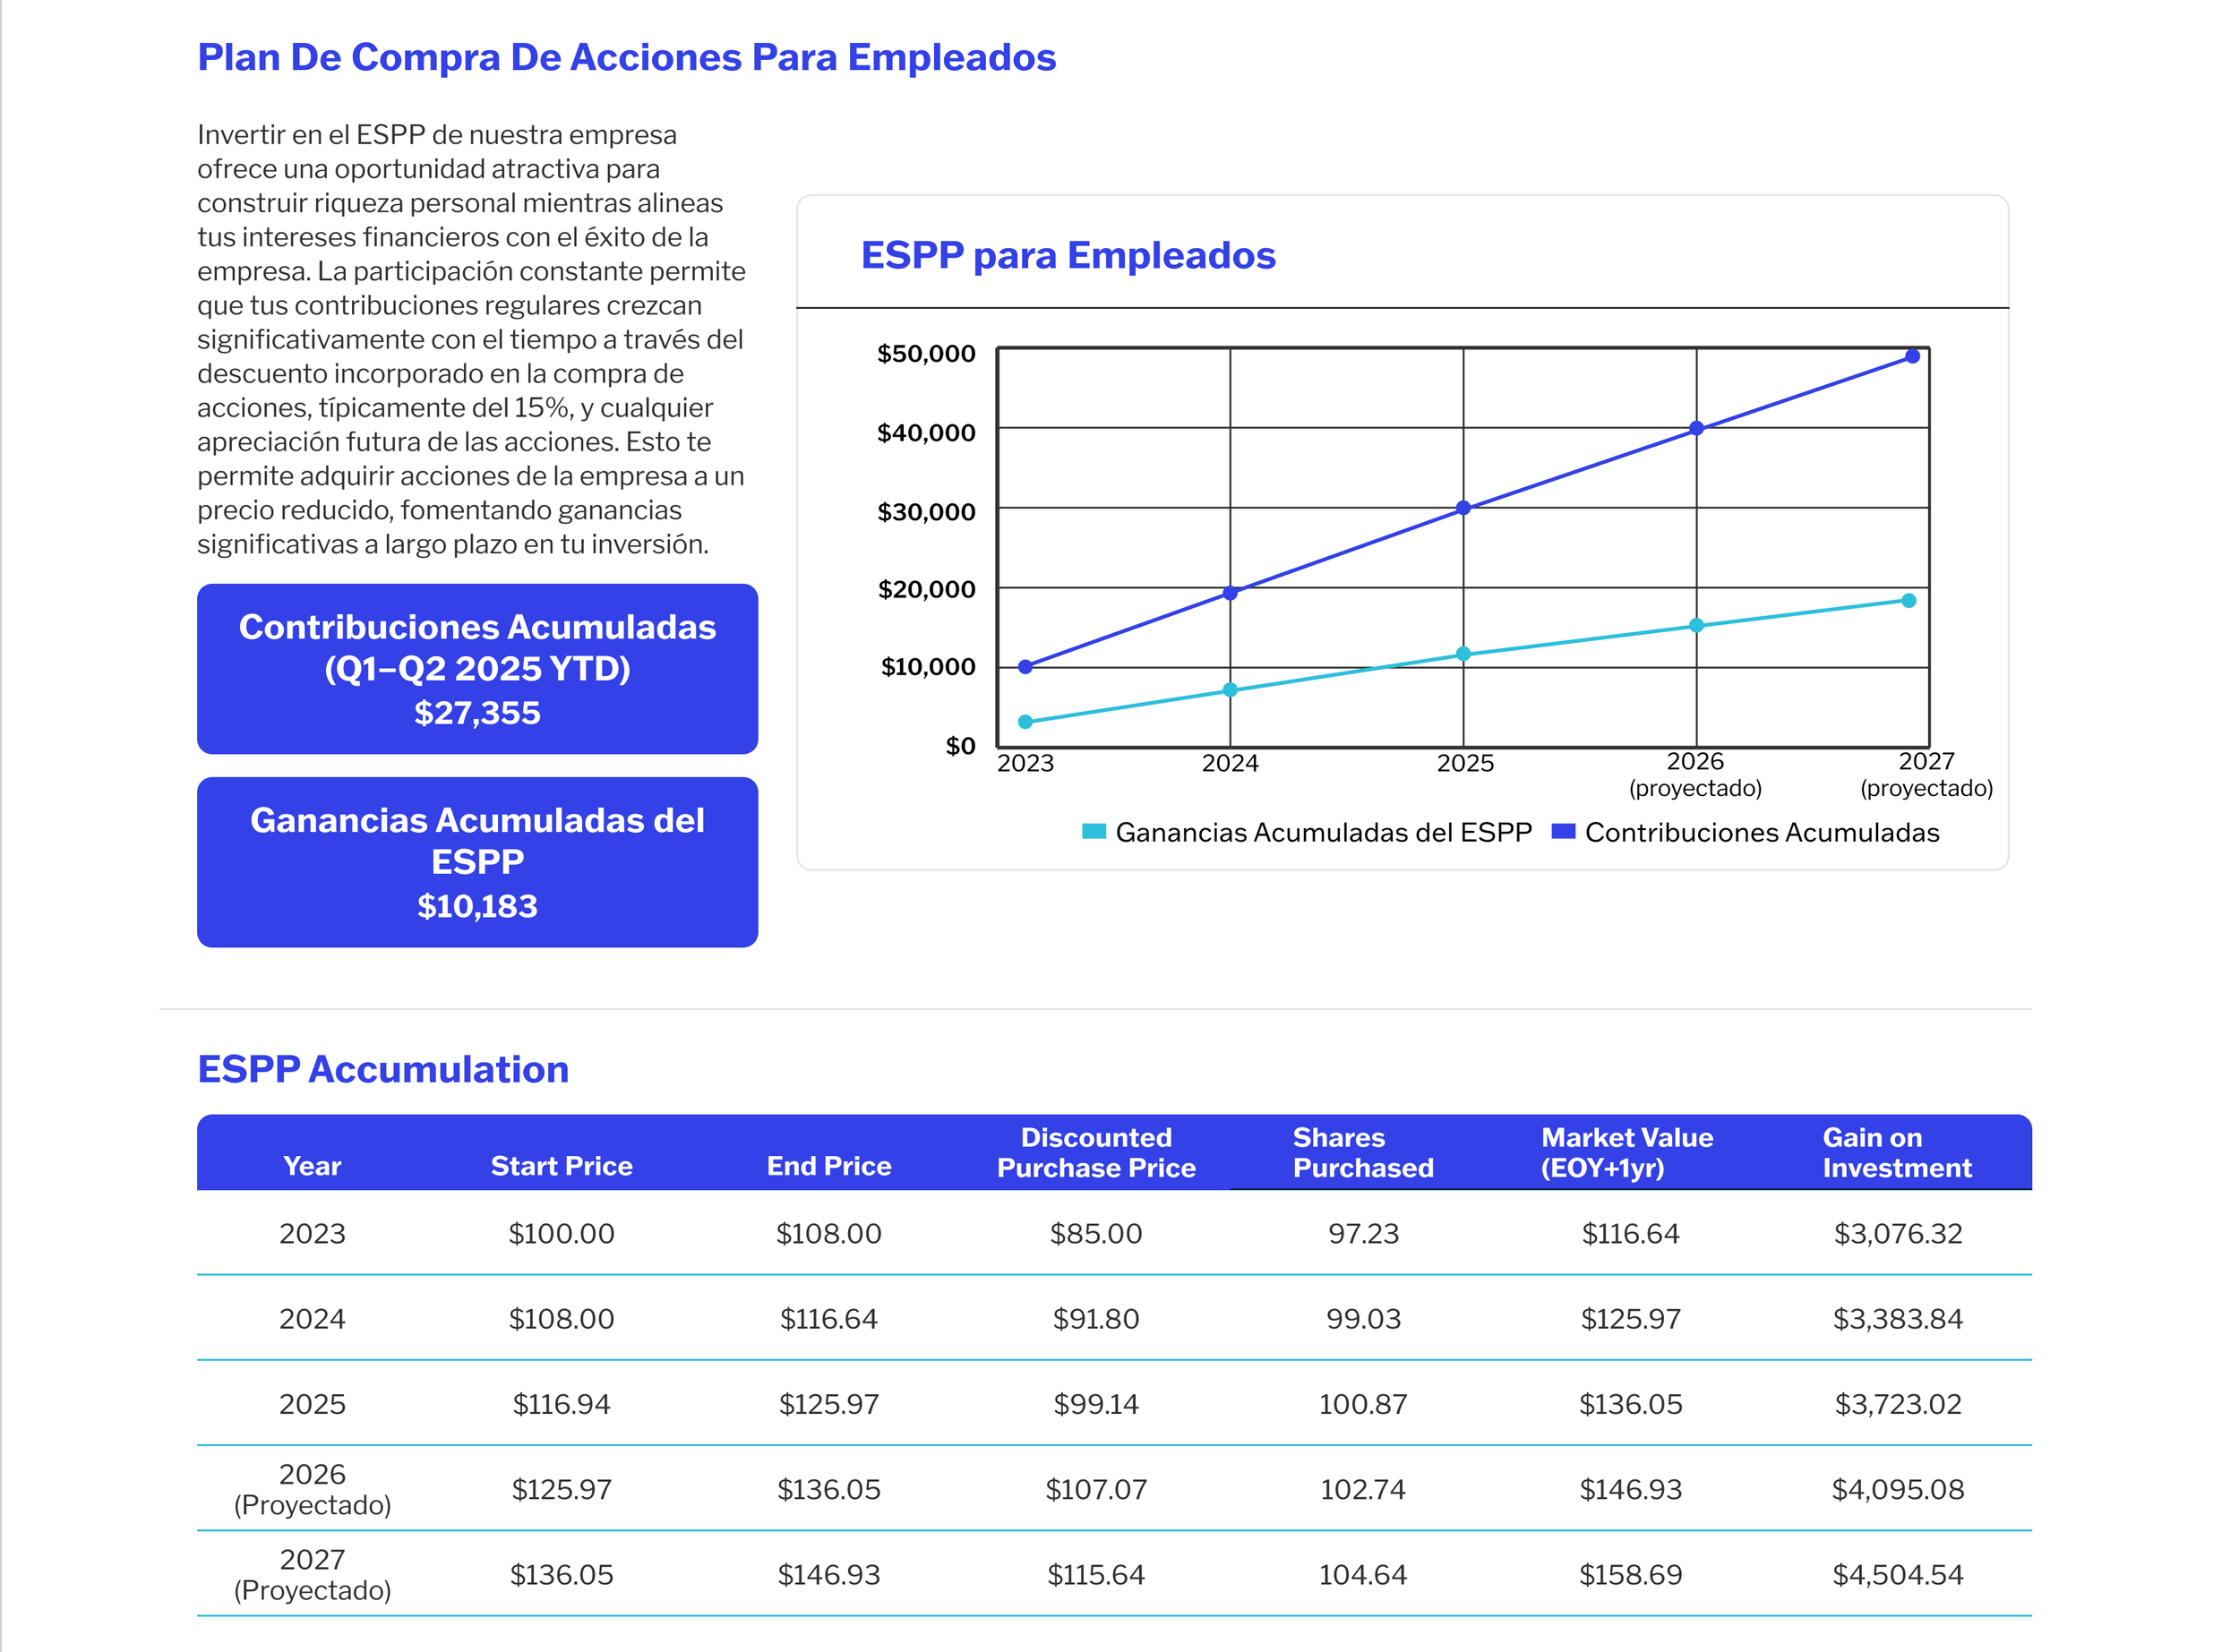Click the 2025 blue line data point
This screenshot has height=1652, width=2239.
[1463, 508]
